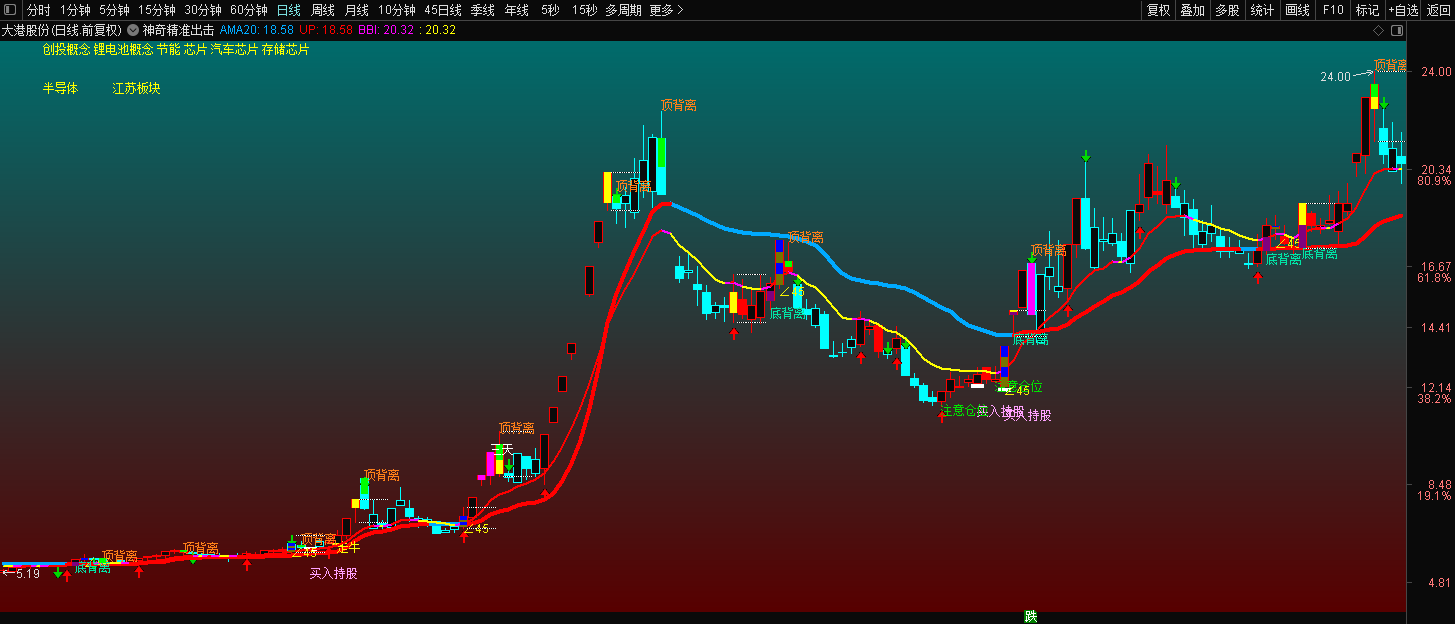This screenshot has height=624, width=1455.
Task: Click the 5.19 low price label
Action: pyautogui.click(x=28, y=573)
